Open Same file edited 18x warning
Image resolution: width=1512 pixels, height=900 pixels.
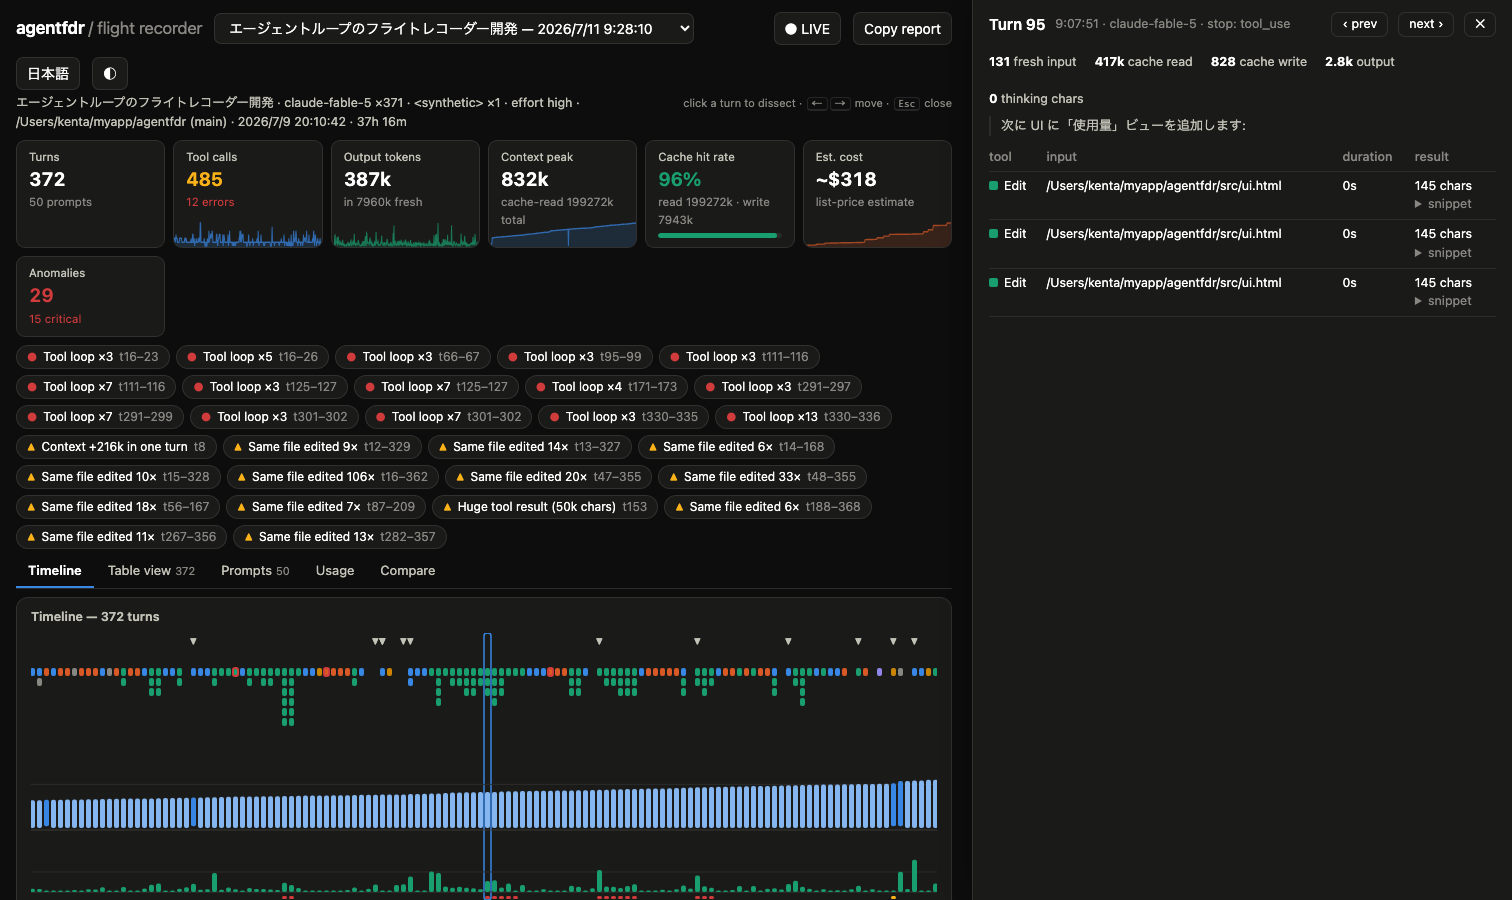[118, 507]
